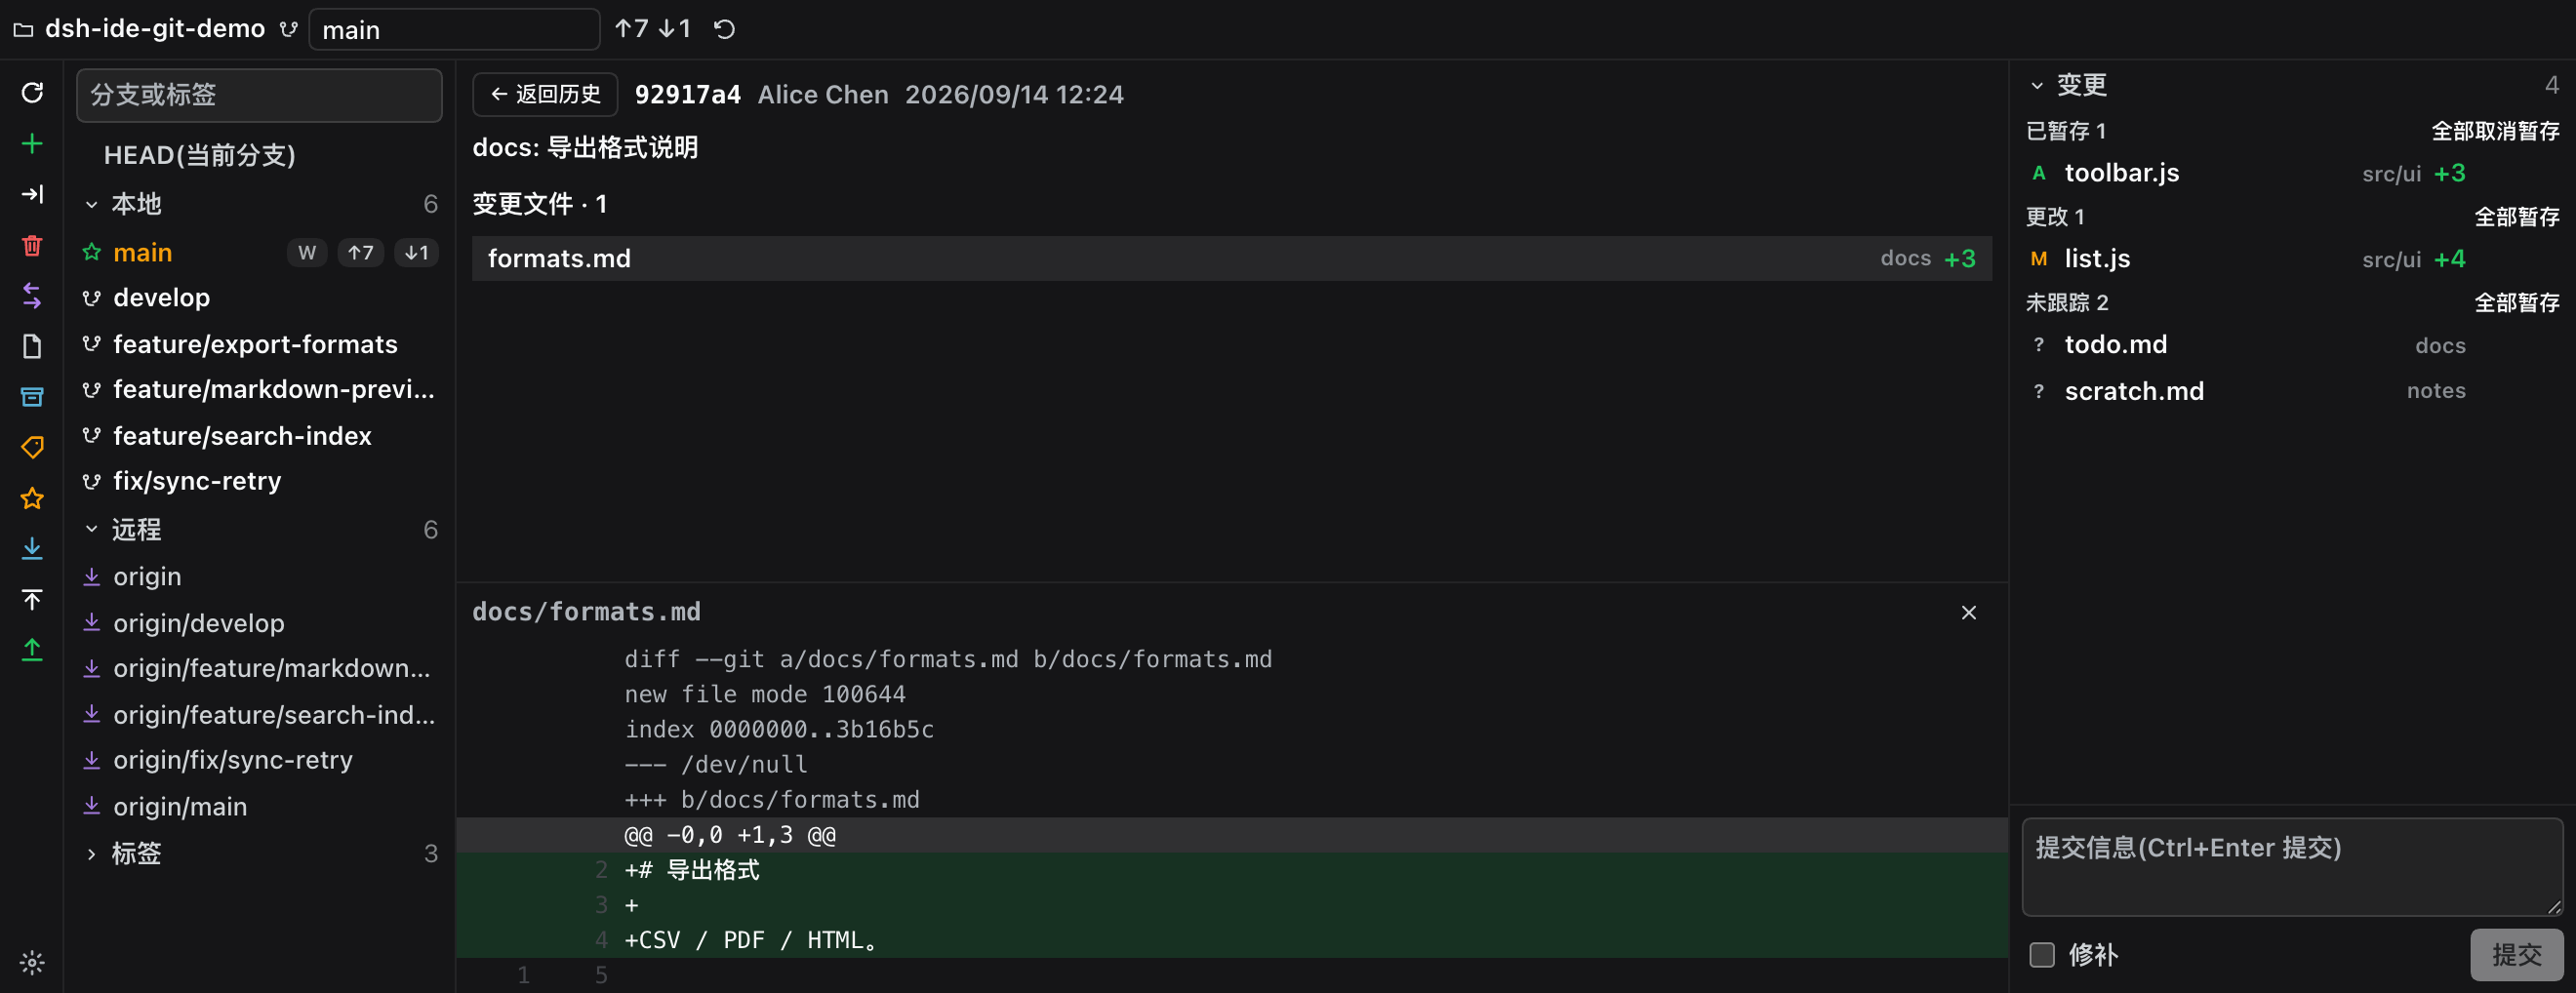Collapse the 远程 remote branches group
2576x993 pixels.
click(x=92, y=529)
